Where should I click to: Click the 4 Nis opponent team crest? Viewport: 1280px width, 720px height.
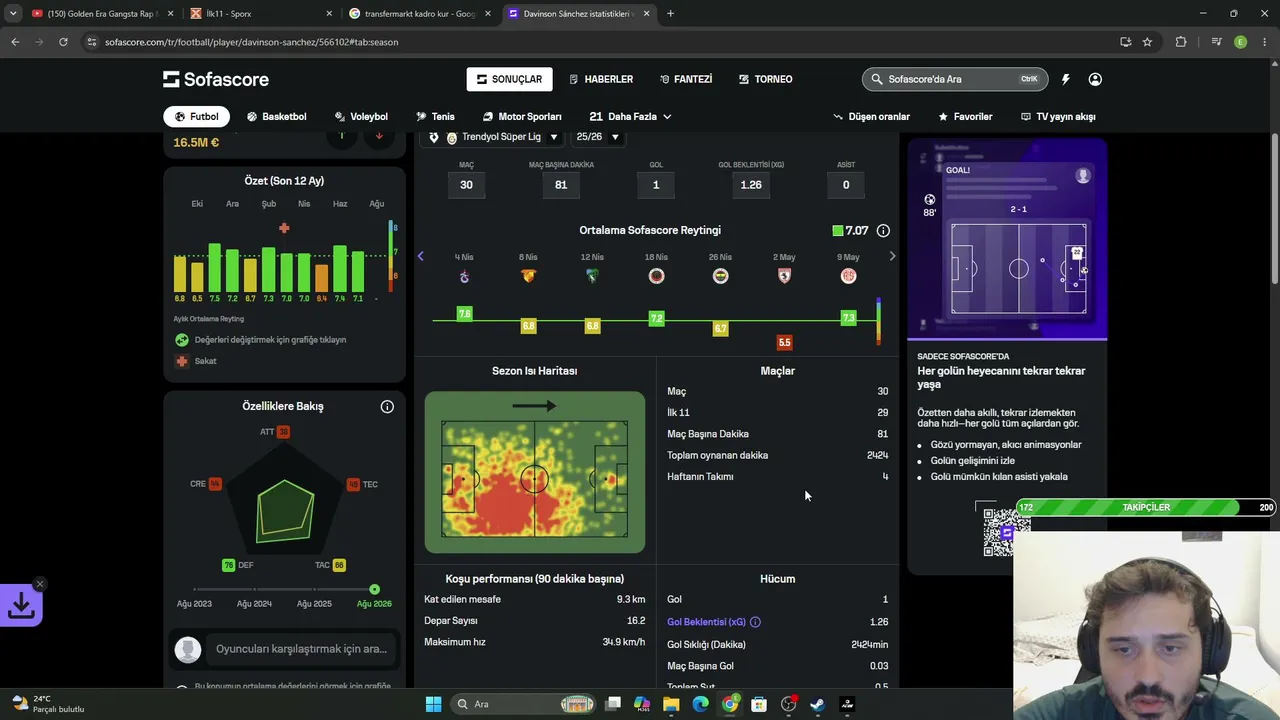coord(464,276)
